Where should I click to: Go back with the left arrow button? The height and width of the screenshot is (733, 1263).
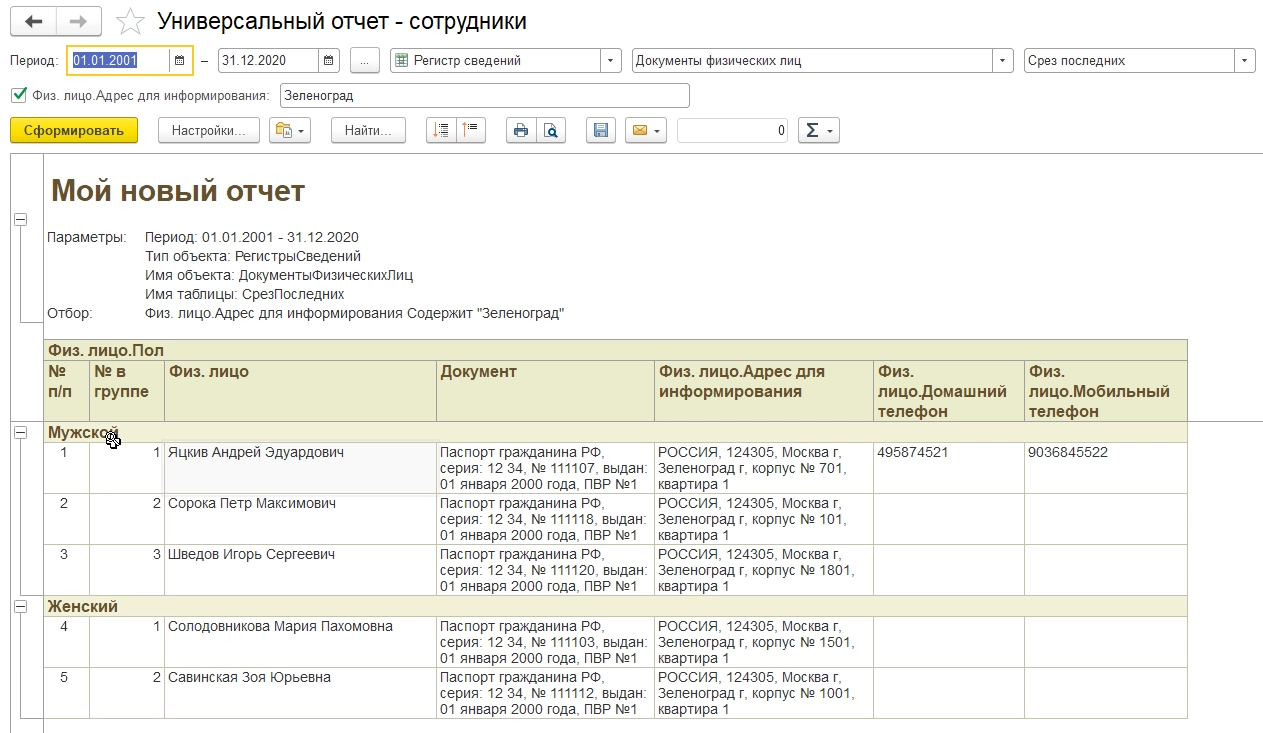point(33,21)
